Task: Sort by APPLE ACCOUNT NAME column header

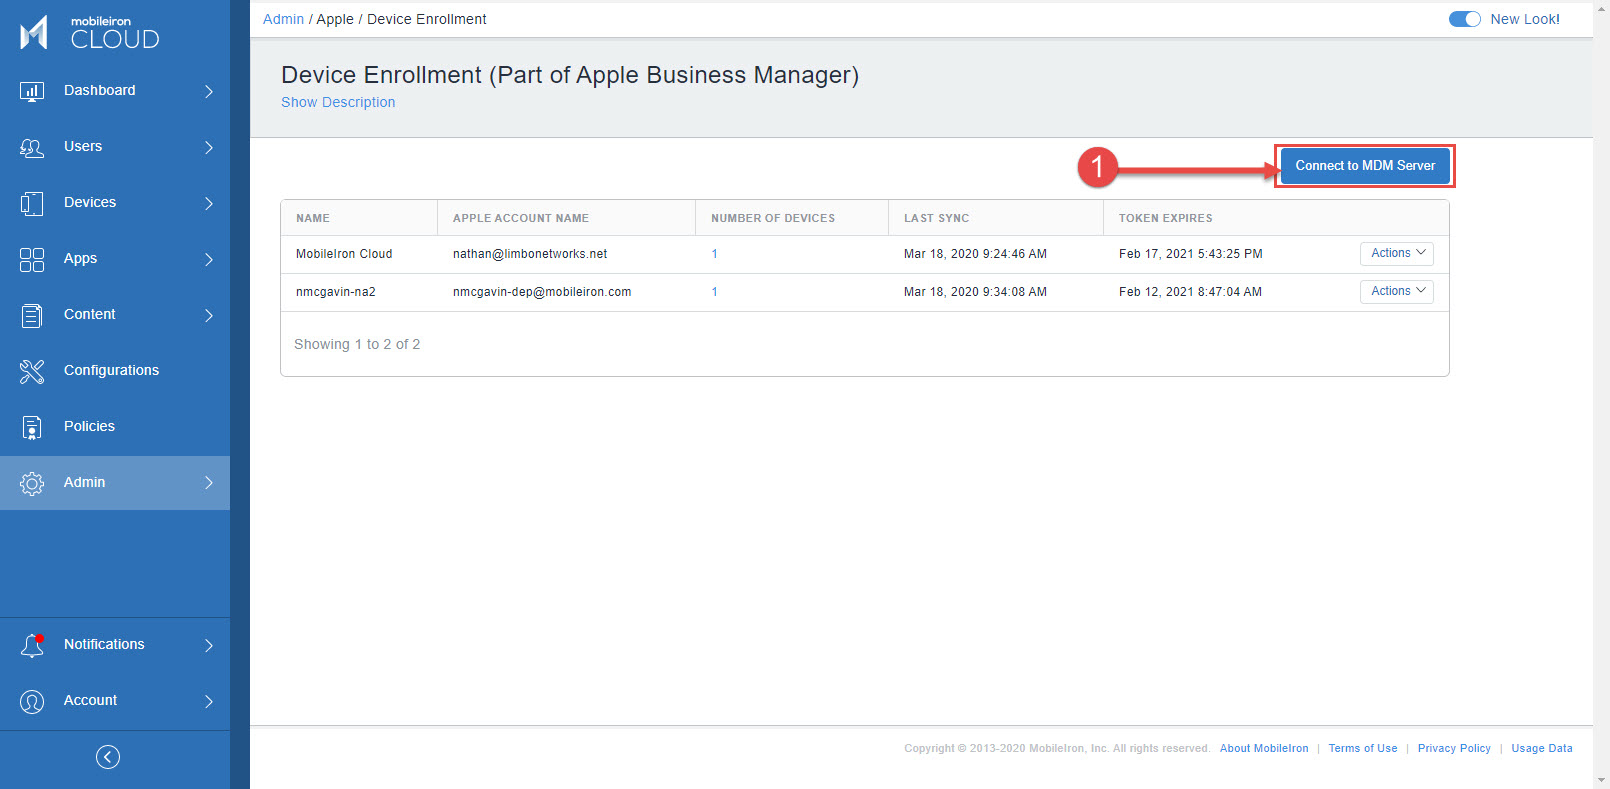Action: (566, 218)
